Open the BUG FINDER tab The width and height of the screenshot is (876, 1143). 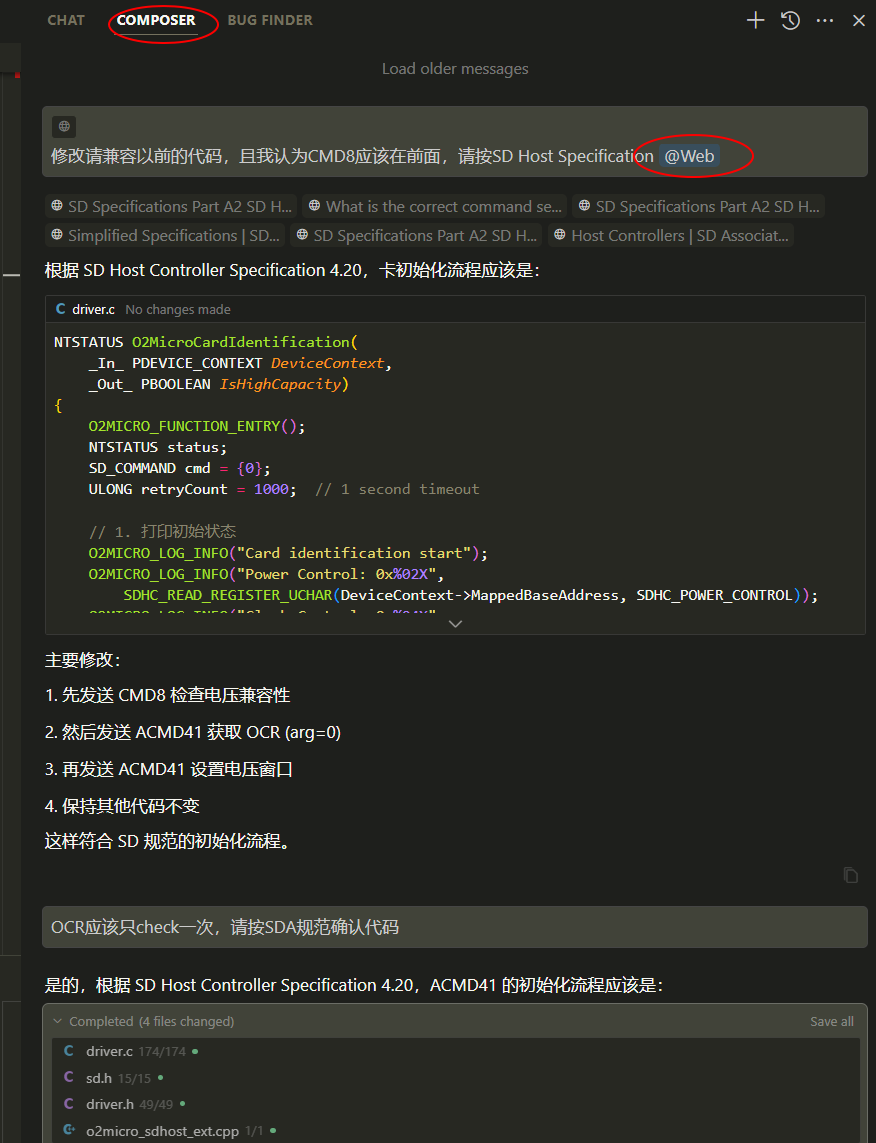pyautogui.click(x=270, y=20)
